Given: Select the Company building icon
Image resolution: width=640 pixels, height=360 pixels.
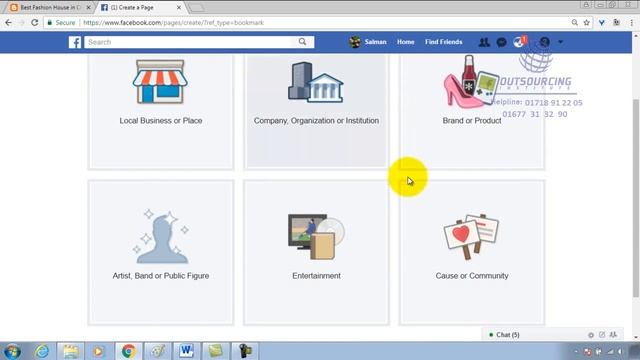Looking at the screenshot, I should click(316, 82).
